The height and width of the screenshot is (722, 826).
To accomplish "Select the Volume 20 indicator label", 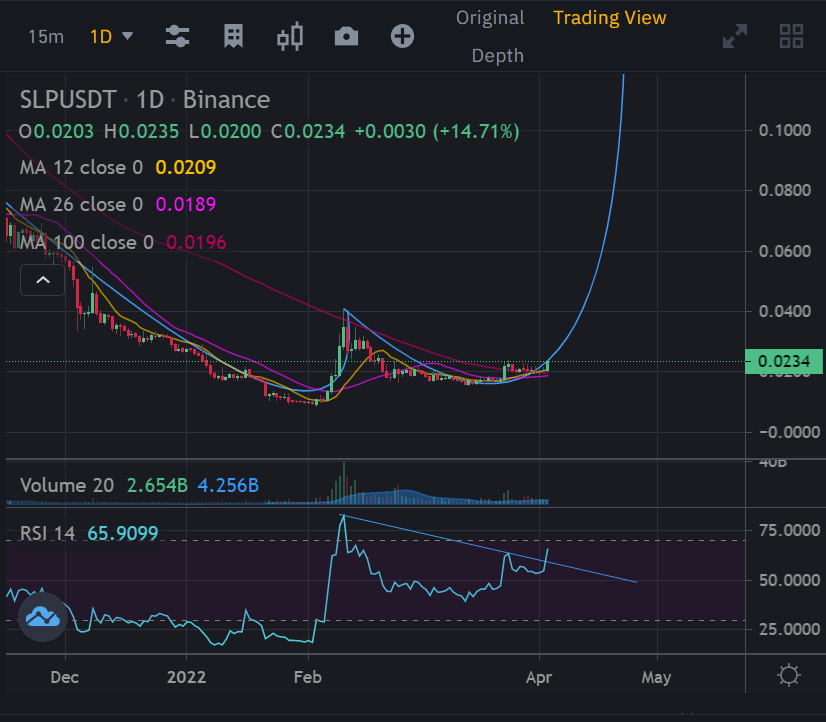I will [67, 485].
